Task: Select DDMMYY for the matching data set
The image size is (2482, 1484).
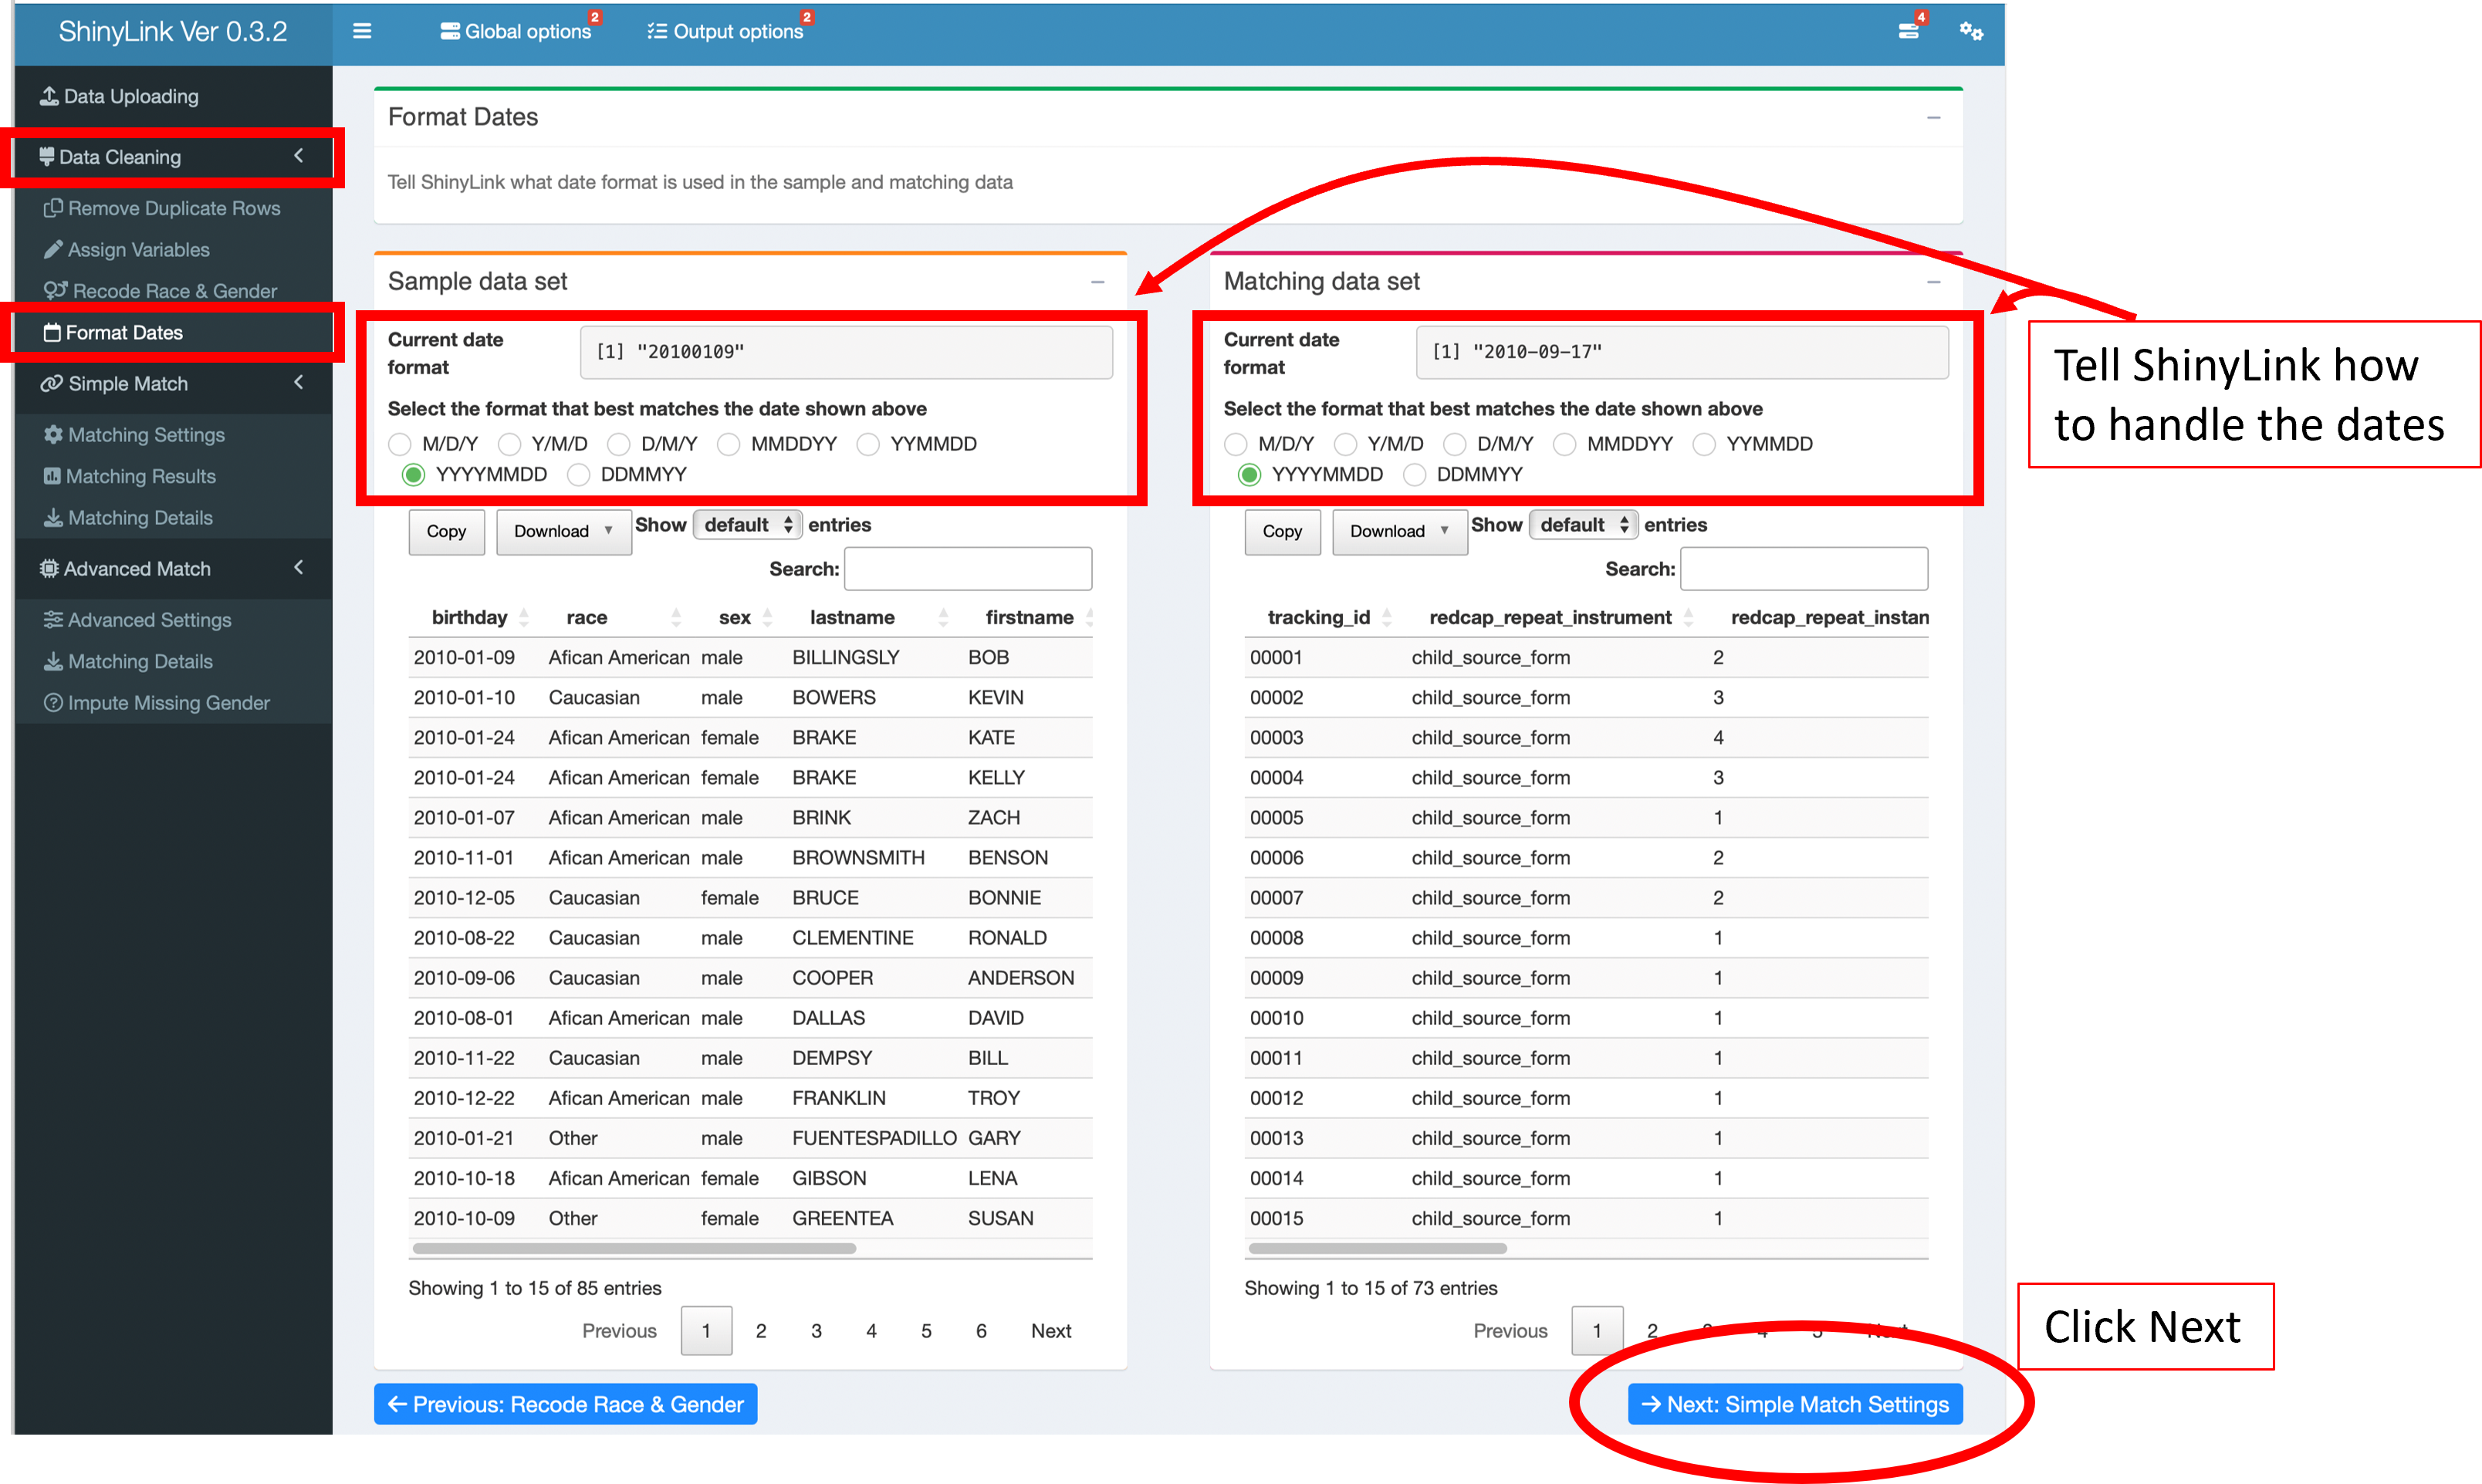Action: tap(1414, 475)
